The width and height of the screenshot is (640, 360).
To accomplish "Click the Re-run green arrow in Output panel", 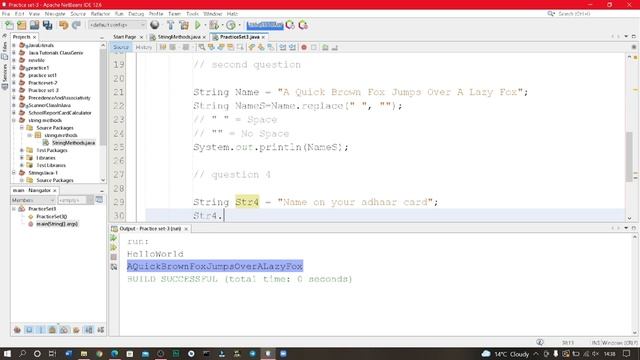I will (113, 238).
